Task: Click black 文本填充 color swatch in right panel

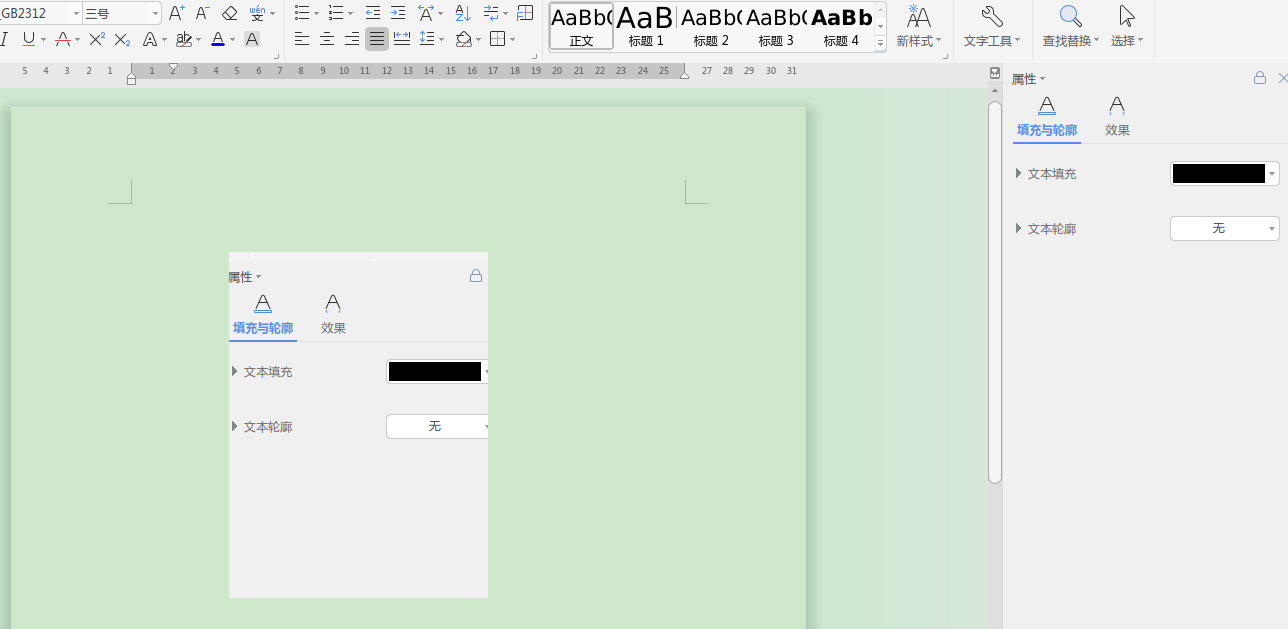Action: pyautogui.click(x=1218, y=173)
